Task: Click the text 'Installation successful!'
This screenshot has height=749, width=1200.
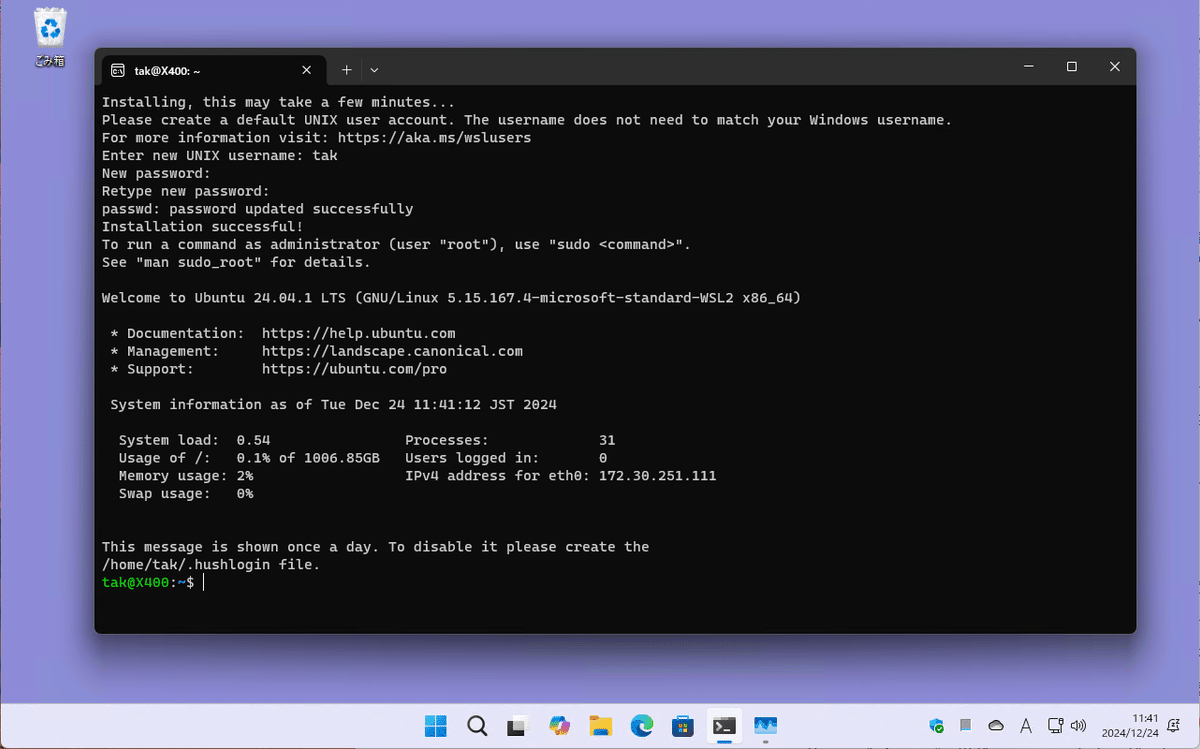Action: (x=202, y=227)
